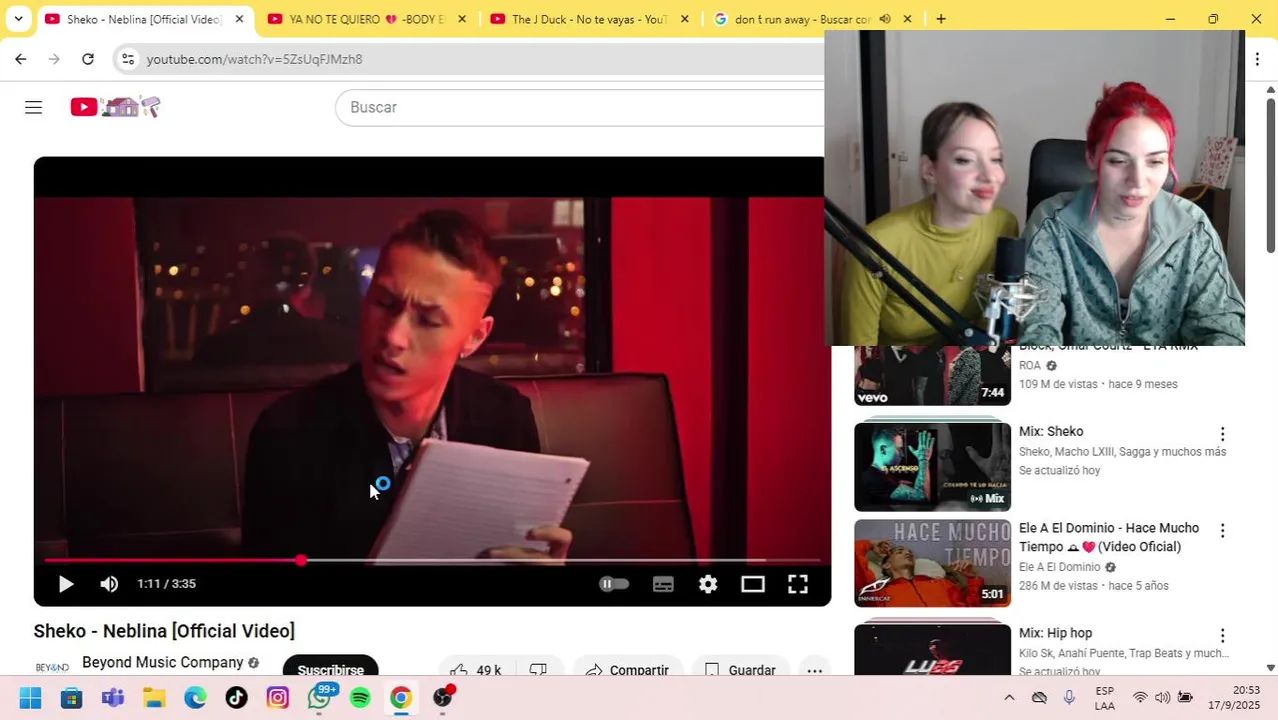1278x720 pixels.
Task: Open the Windows Start menu
Action: pos(30,698)
